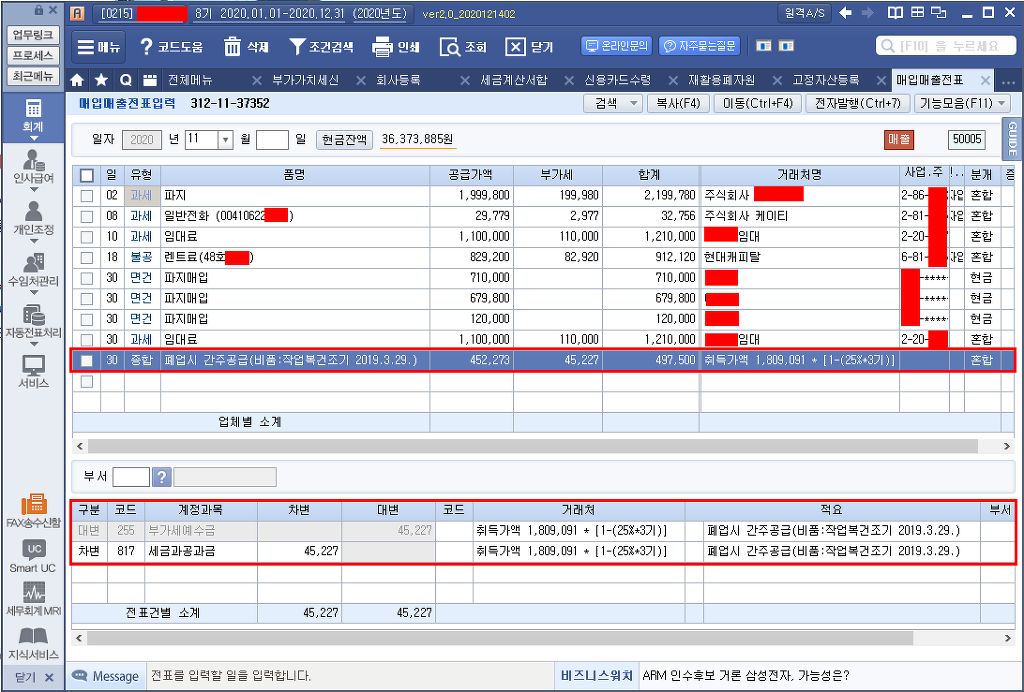Click the book icon in title bar
This screenshot has height=692, width=1024.
pos(895,13)
